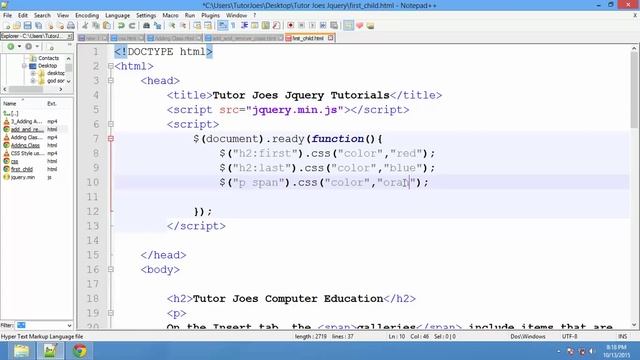The height and width of the screenshot is (360, 640).
Task: Toggle INS mode in status bar
Action: pyautogui.click(x=622, y=337)
